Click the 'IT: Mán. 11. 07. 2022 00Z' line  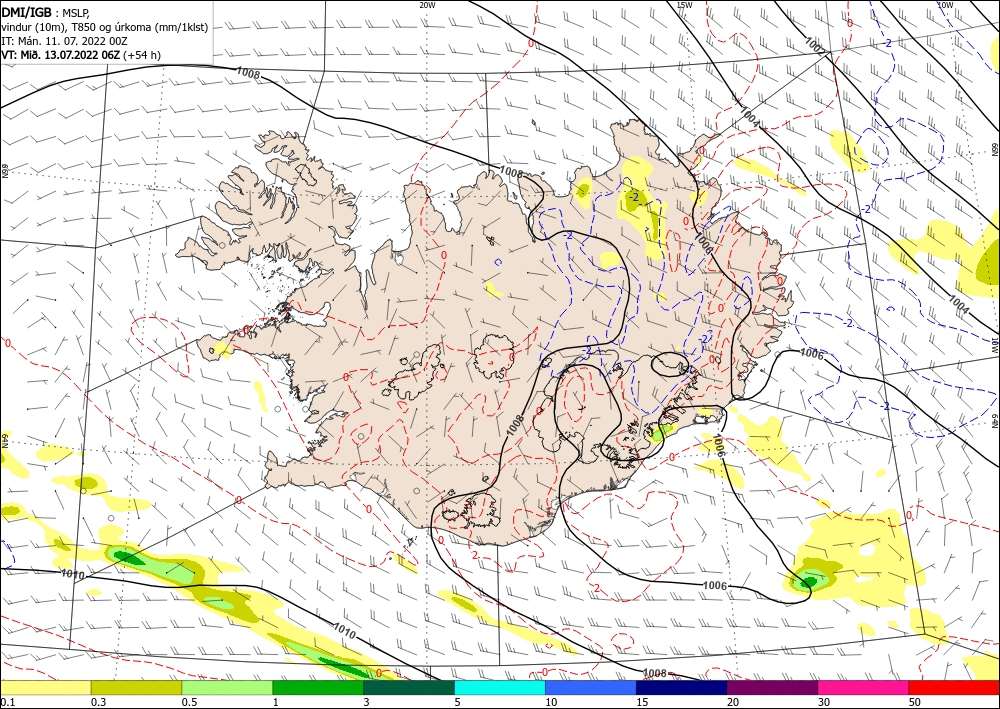[64, 41]
